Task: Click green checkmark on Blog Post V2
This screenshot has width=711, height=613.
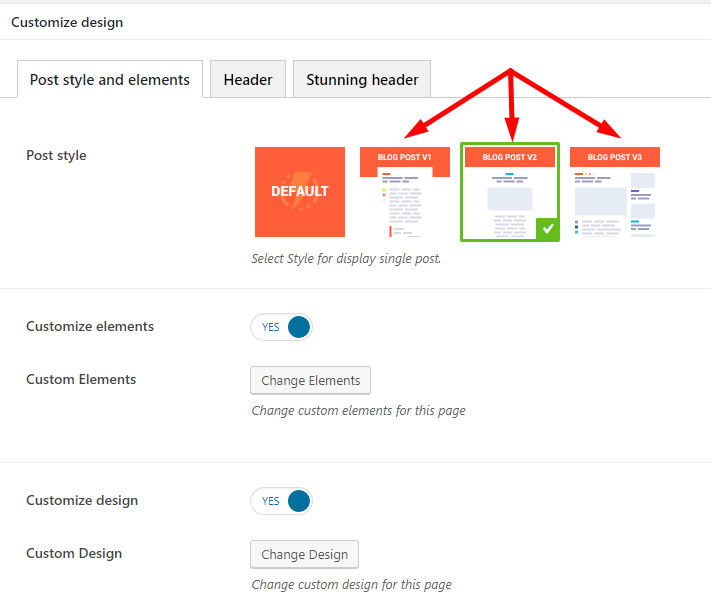Action: (x=548, y=229)
